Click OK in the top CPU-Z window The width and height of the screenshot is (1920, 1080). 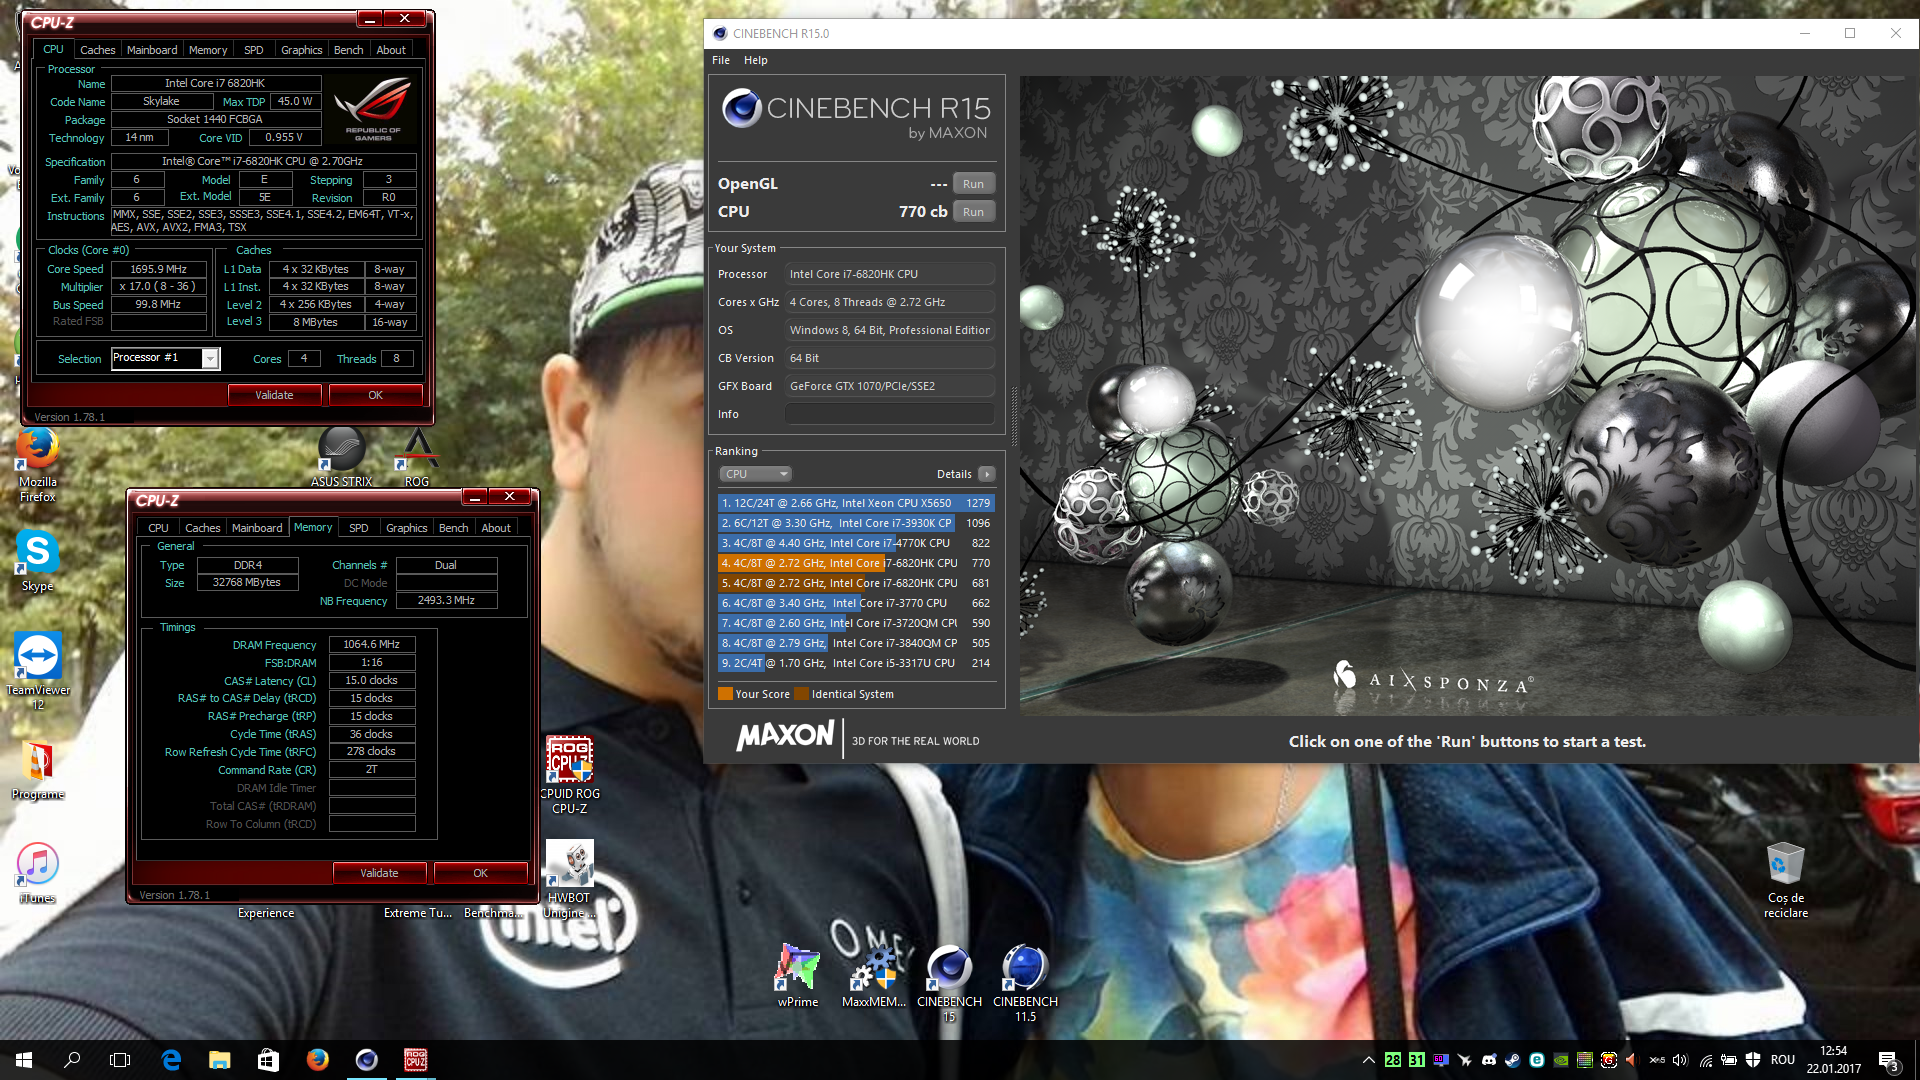tap(376, 395)
